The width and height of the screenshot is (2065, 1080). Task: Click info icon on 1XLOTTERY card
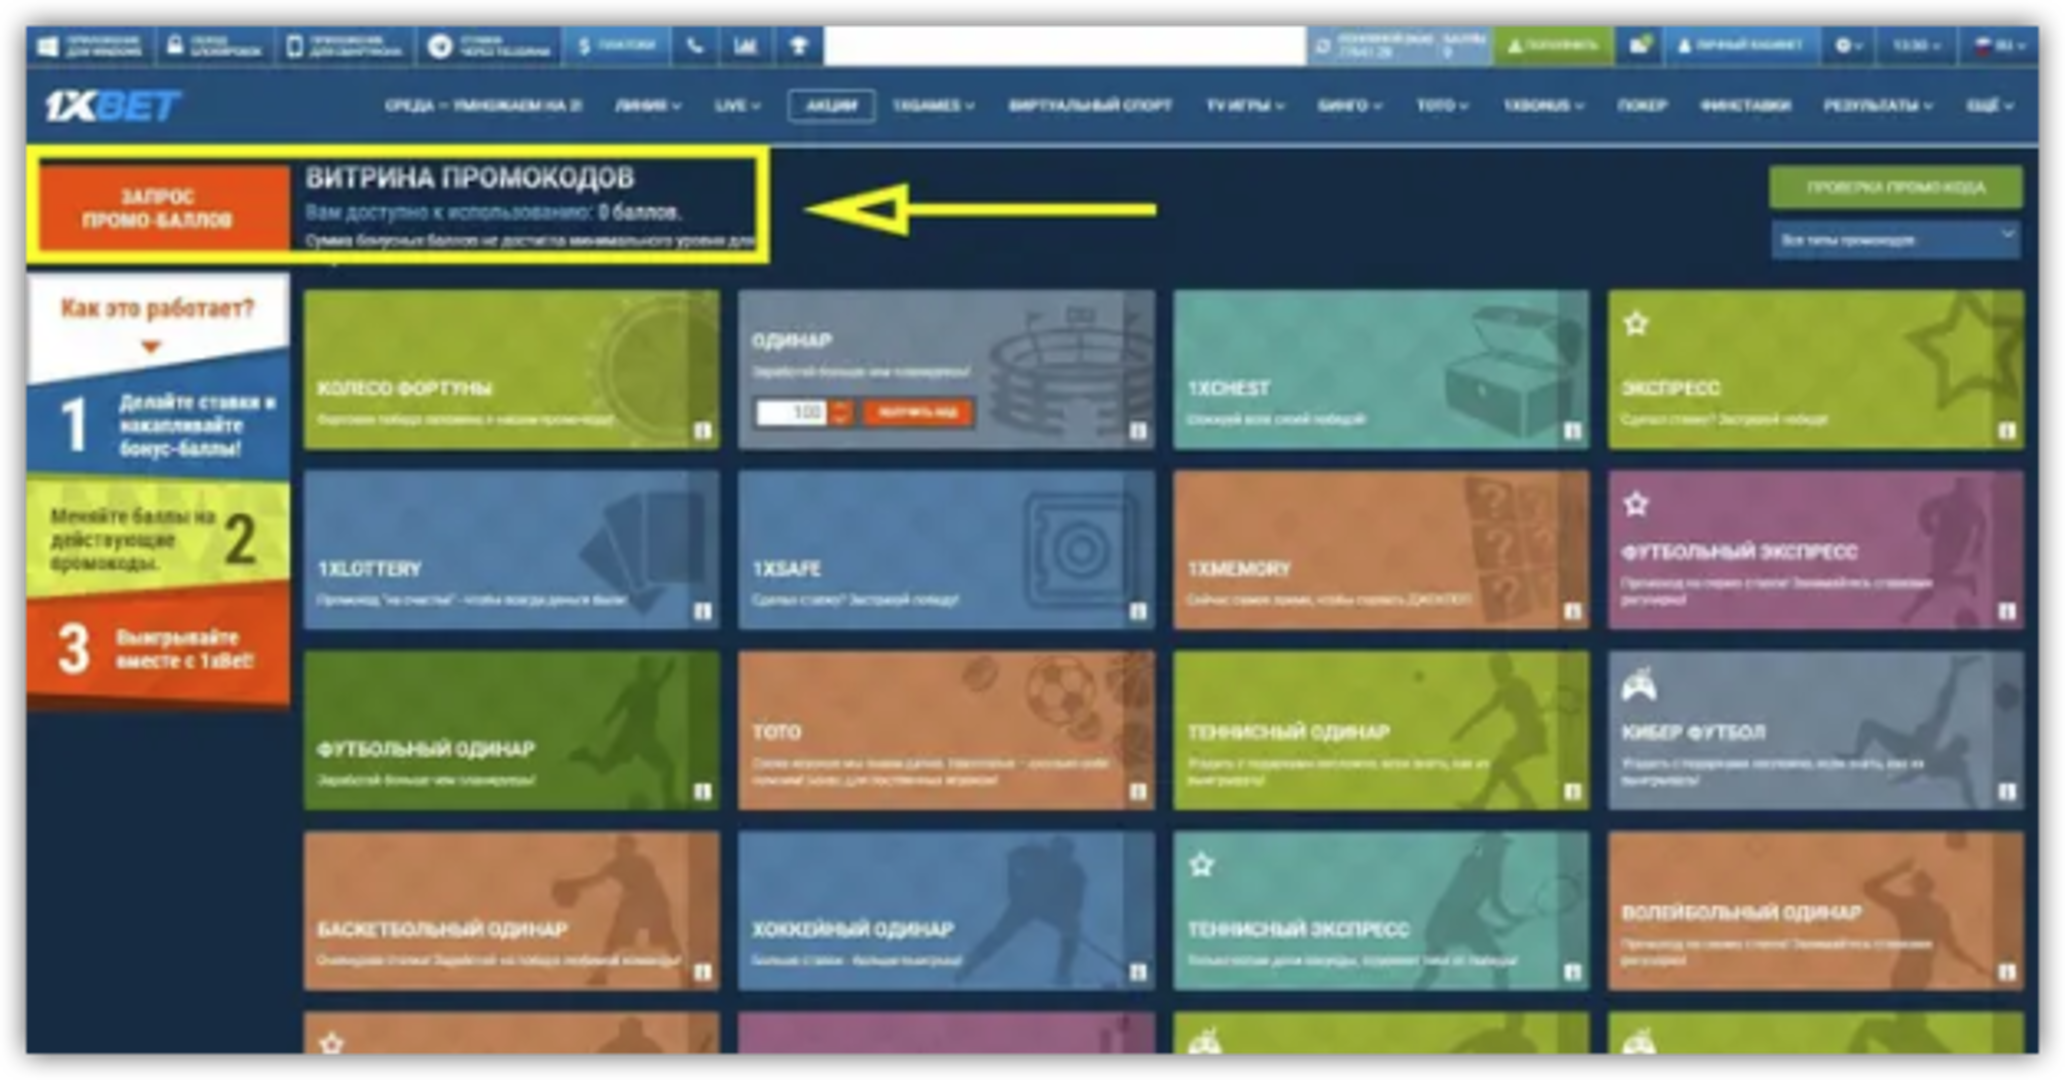coord(703,611)
